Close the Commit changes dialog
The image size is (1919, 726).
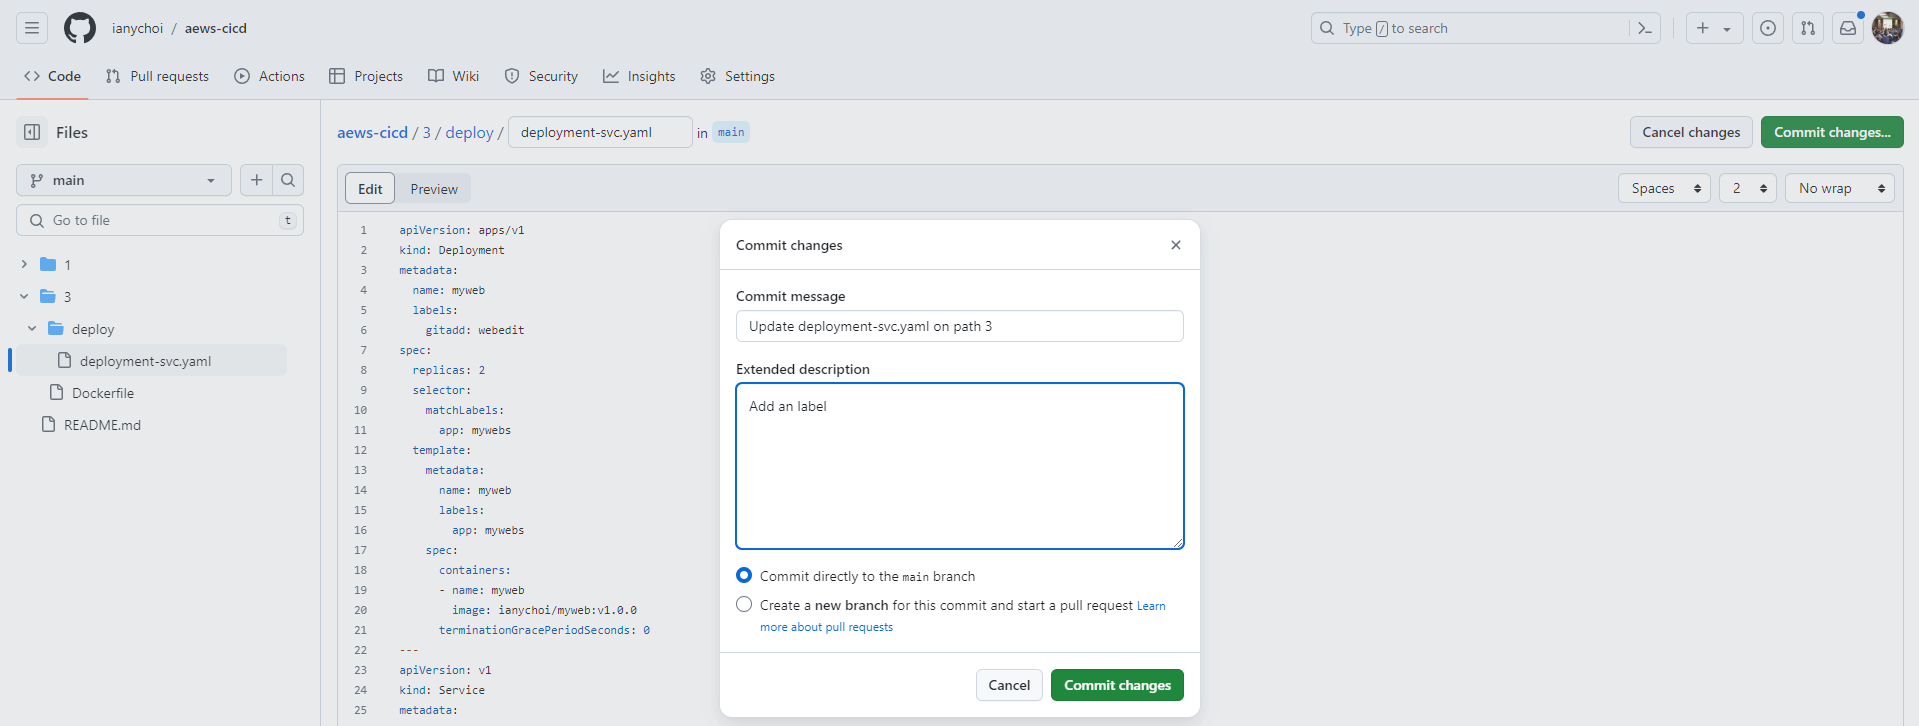point(1176,245)
